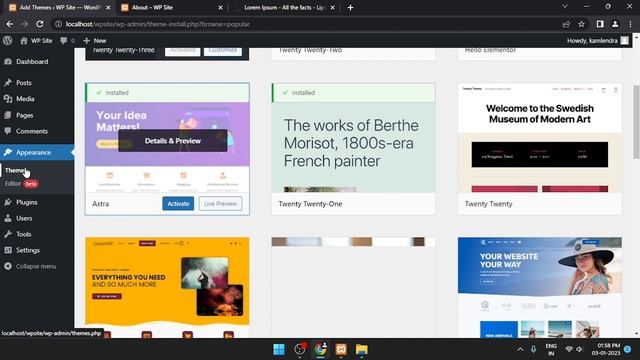Click Howdy, kamlendra user menu

598,40
